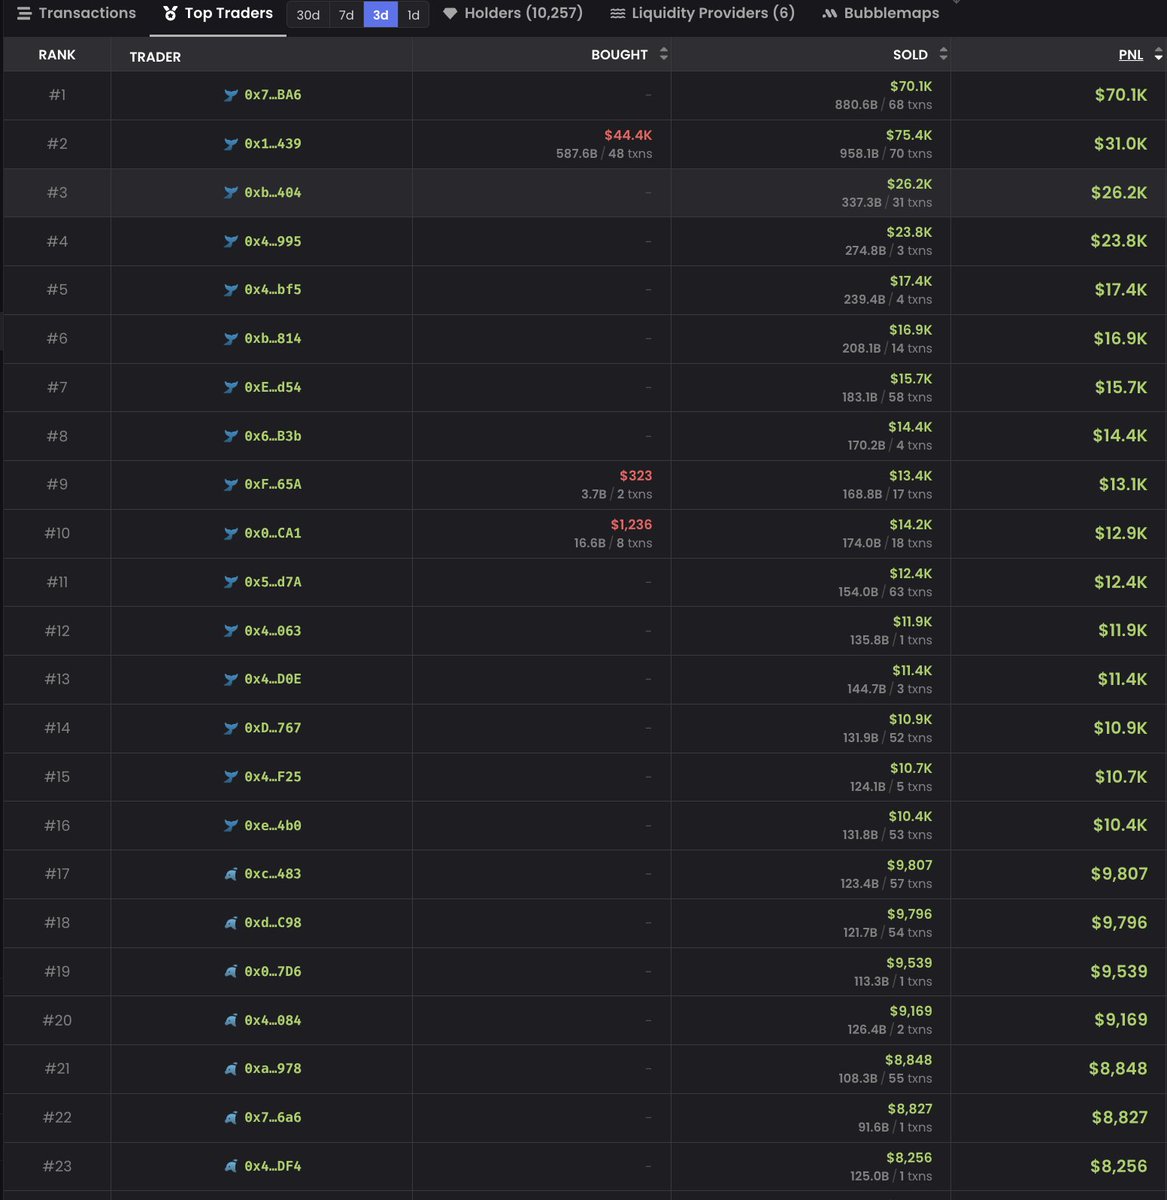Open trader address 0x1…439

[273, 144]
